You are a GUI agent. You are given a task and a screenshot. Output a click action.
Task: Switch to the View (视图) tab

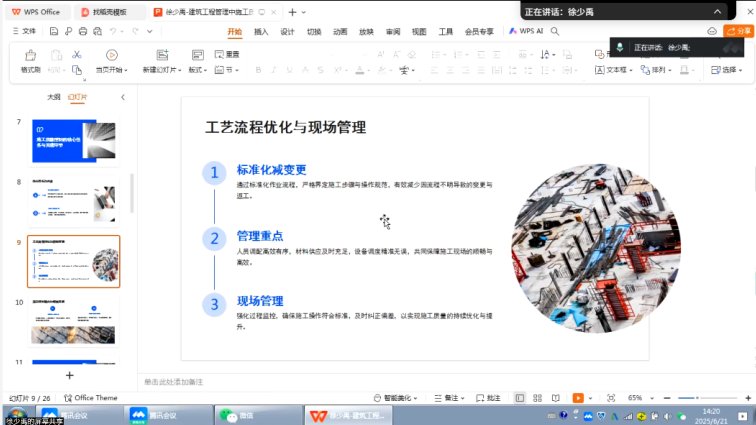(x=419, y=32)
